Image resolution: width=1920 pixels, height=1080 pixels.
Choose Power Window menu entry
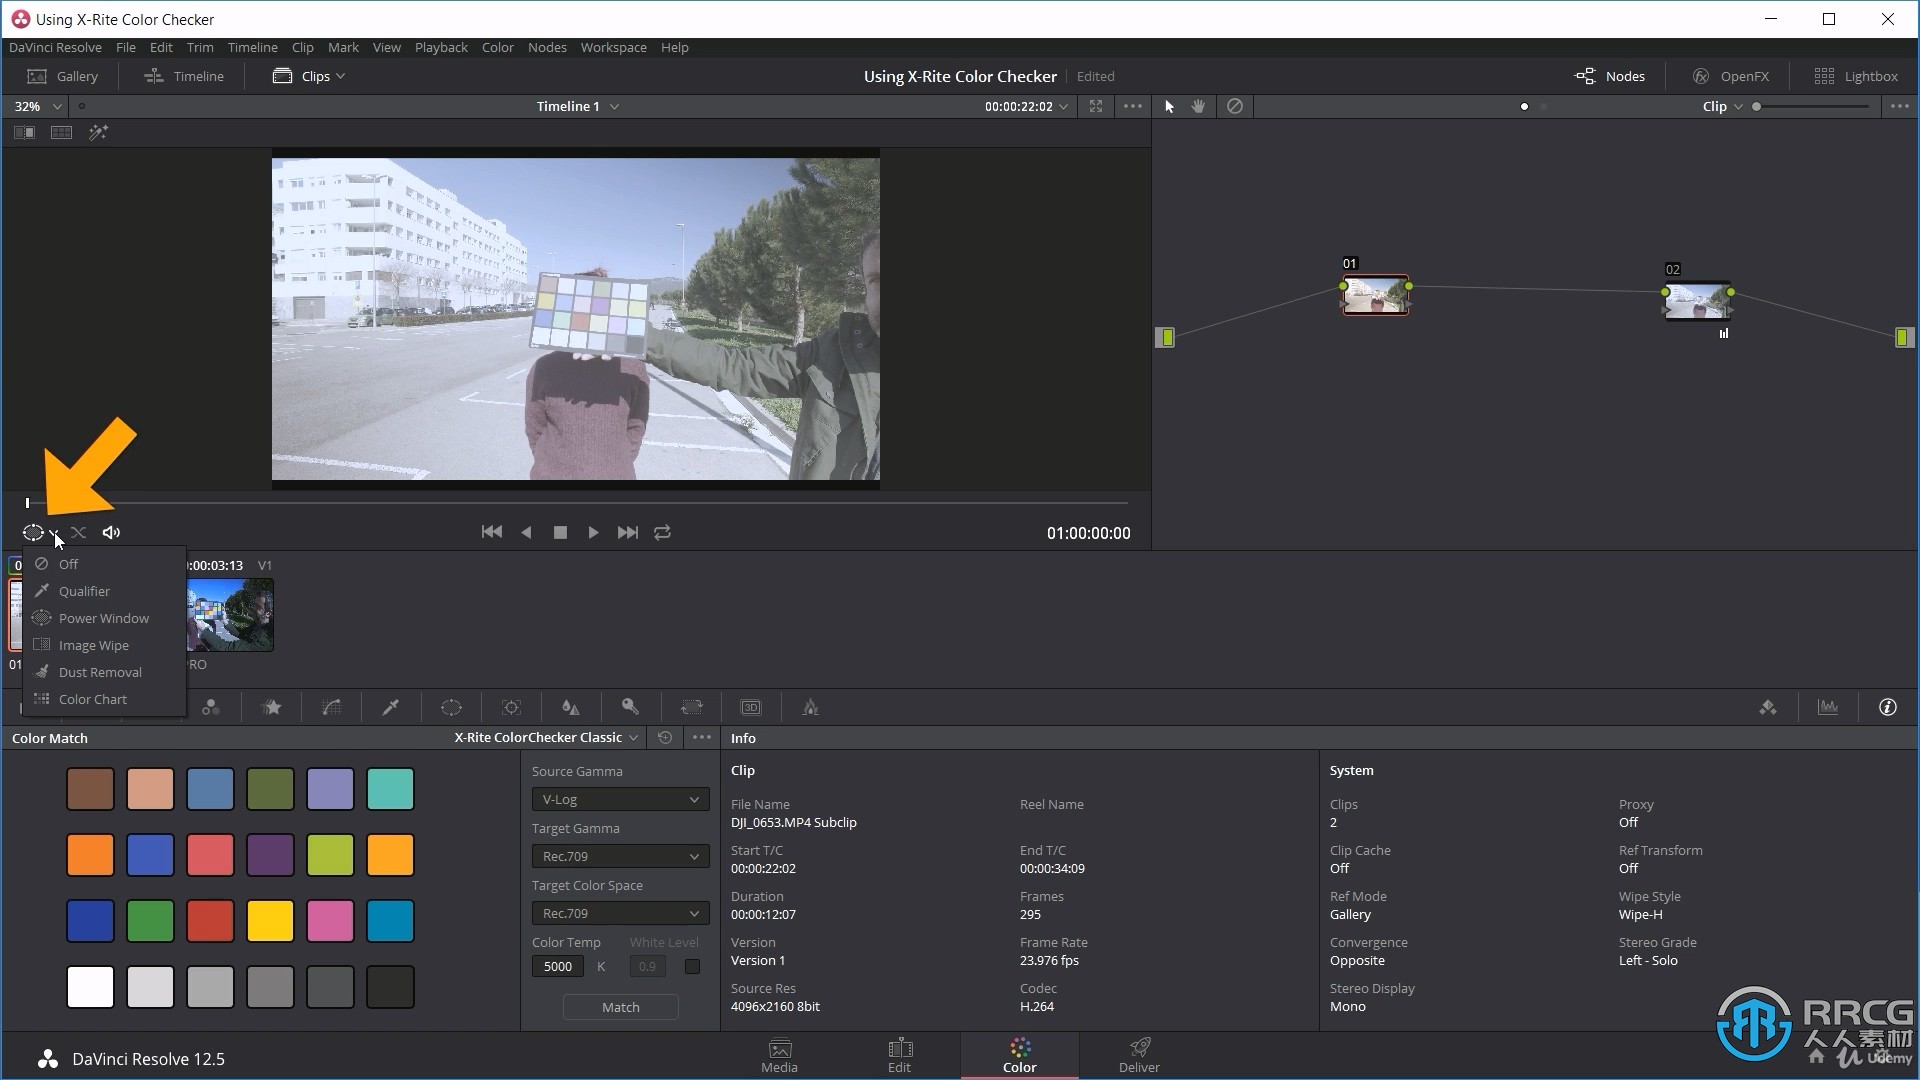pyautogui.click(x=104, y=618)
